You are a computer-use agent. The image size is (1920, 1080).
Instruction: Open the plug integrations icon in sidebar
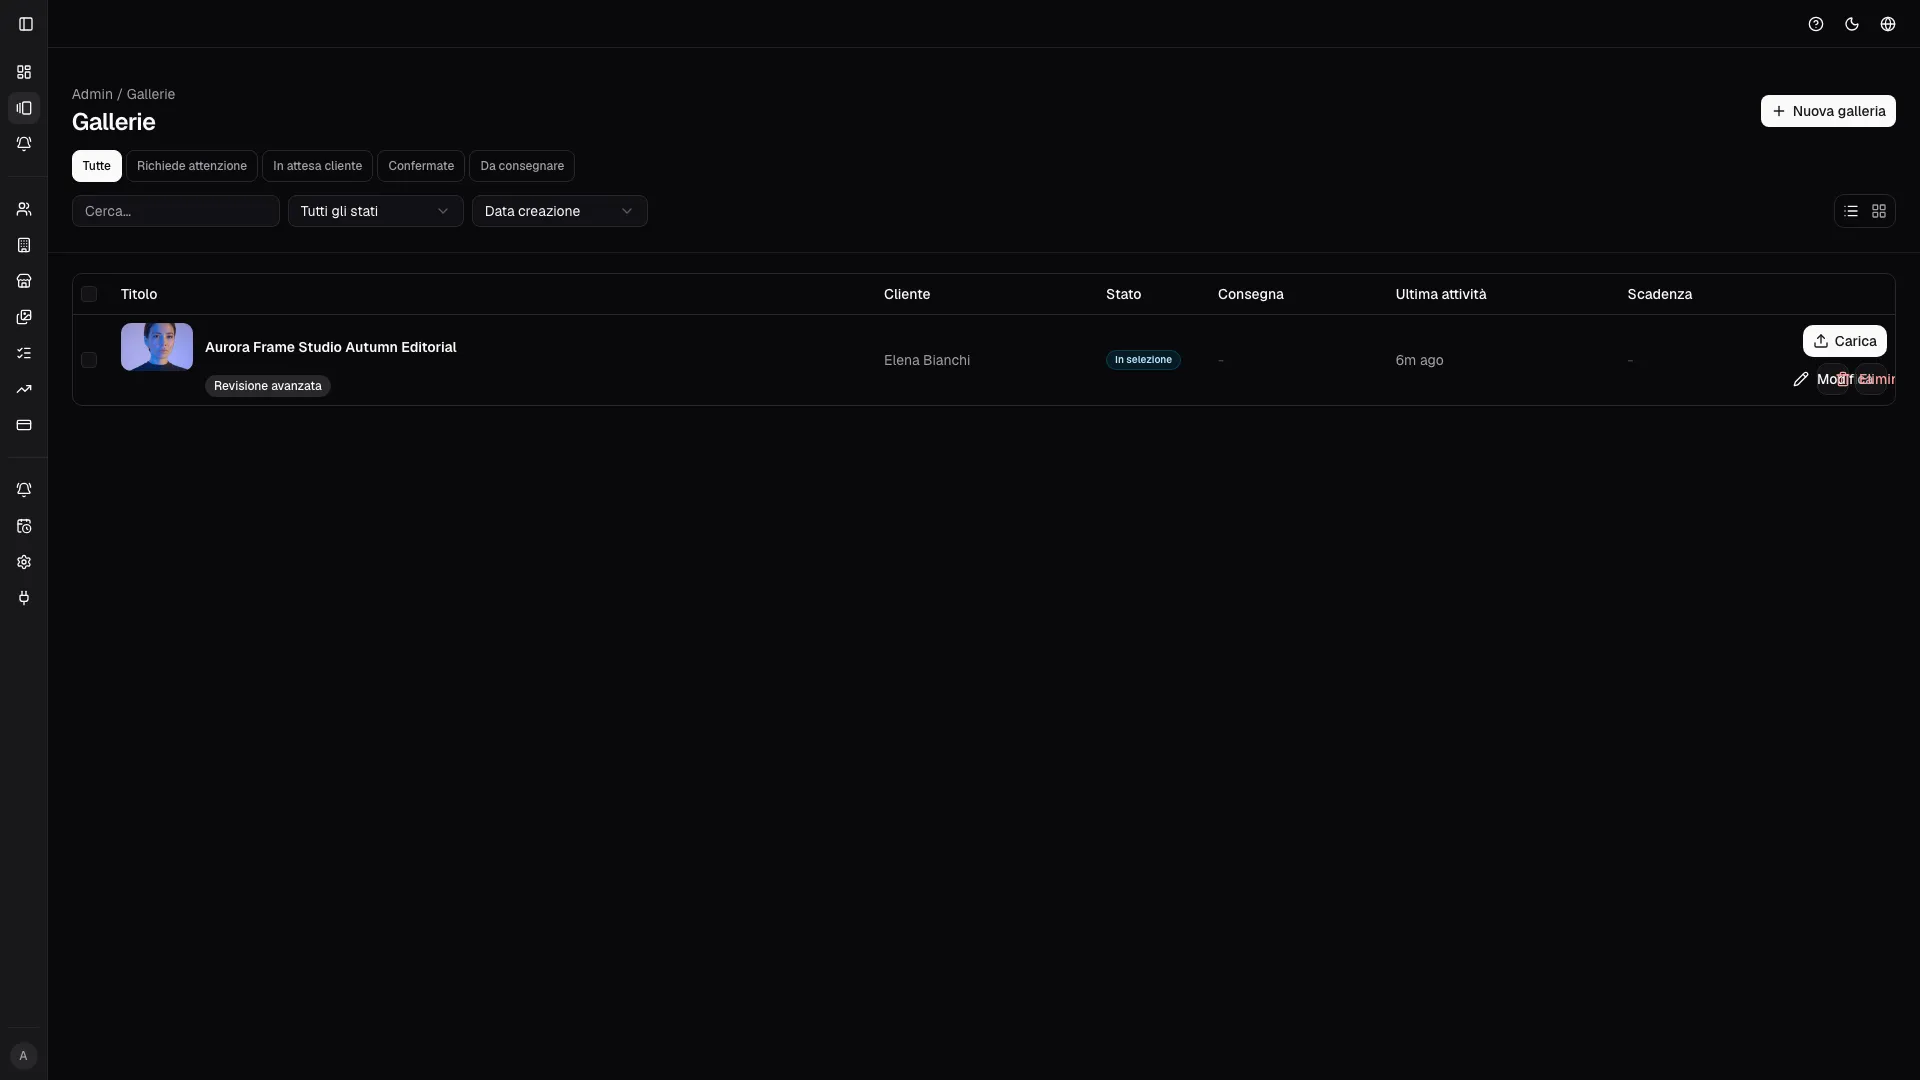(24, 598)
